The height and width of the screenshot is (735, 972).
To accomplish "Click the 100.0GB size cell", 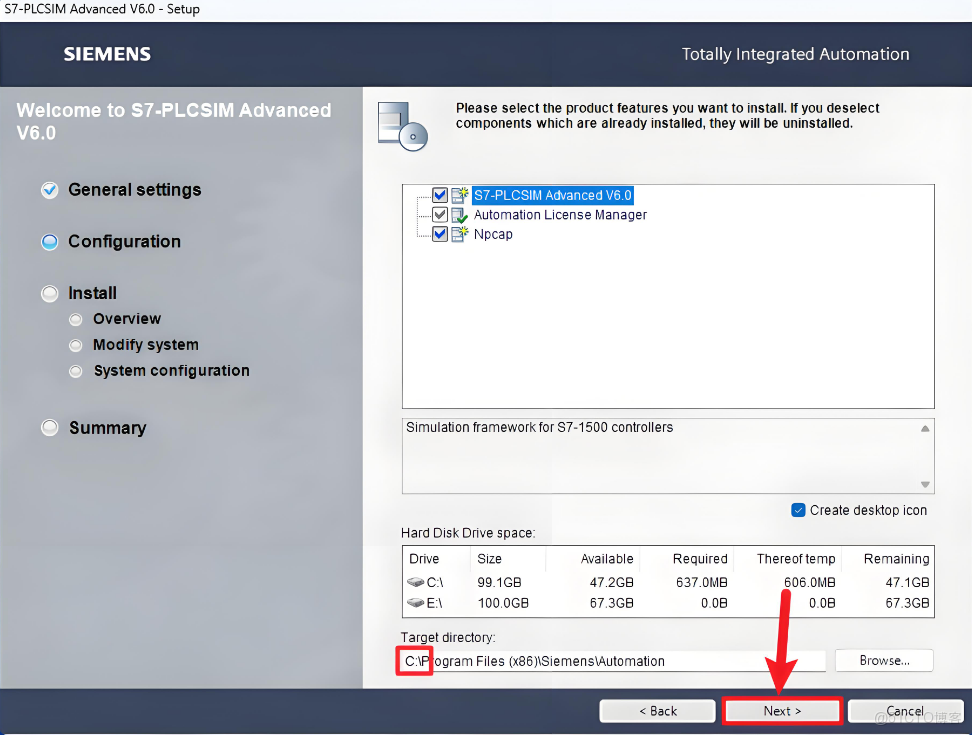I will pos(503,603).
